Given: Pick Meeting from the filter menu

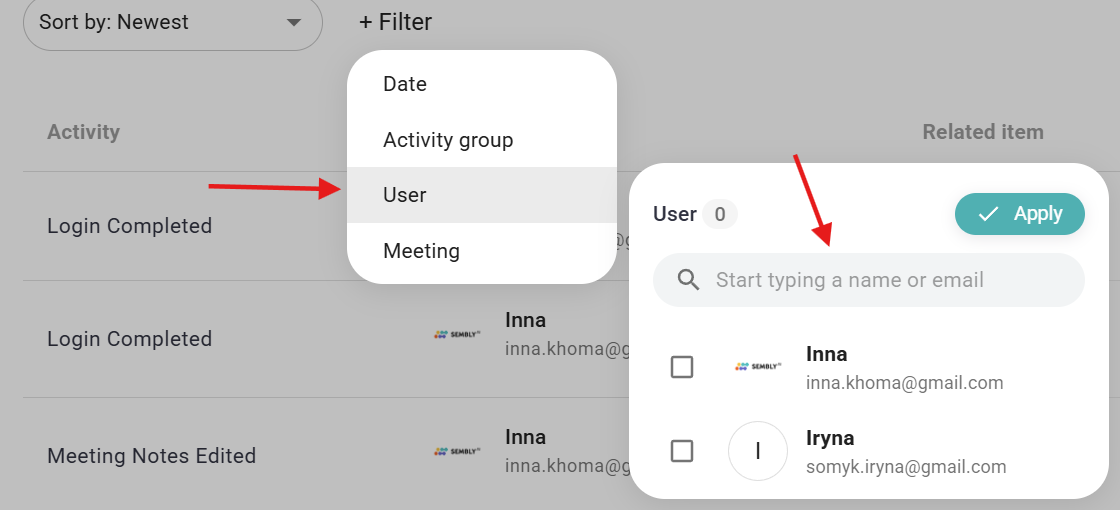Looking at the screenshot, I should click(x=421, y=251).
